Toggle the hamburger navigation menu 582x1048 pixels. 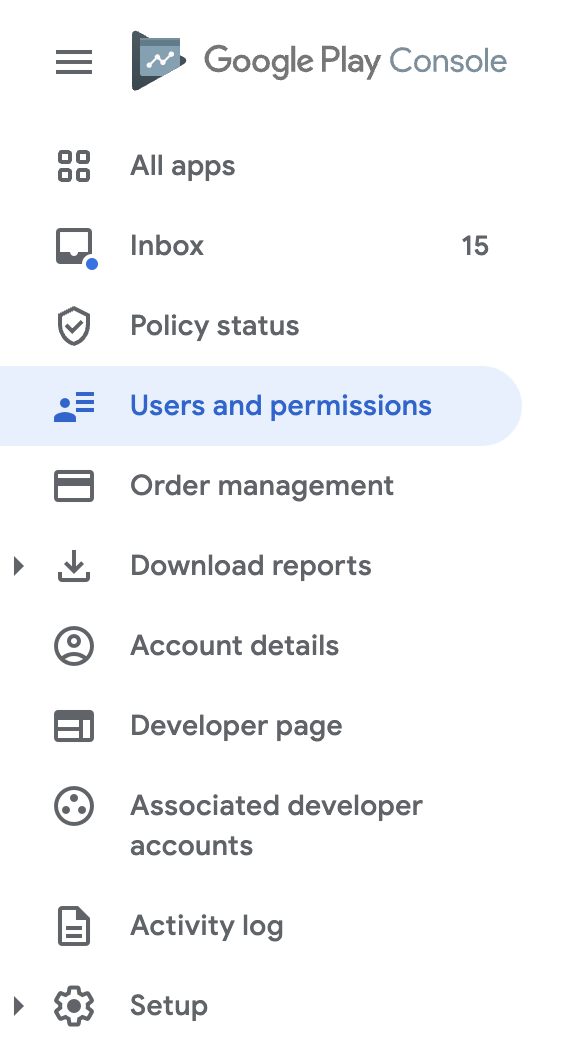point(74,61)
